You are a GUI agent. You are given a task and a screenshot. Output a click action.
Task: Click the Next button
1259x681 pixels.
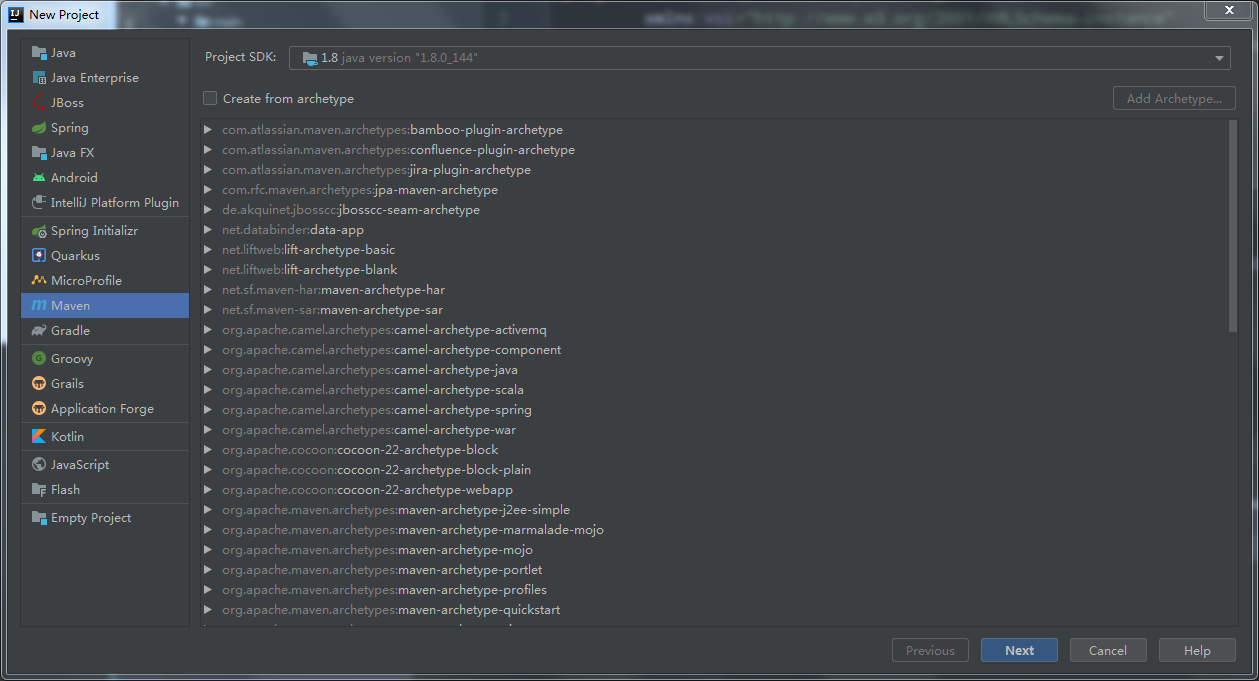[1019, 650]
